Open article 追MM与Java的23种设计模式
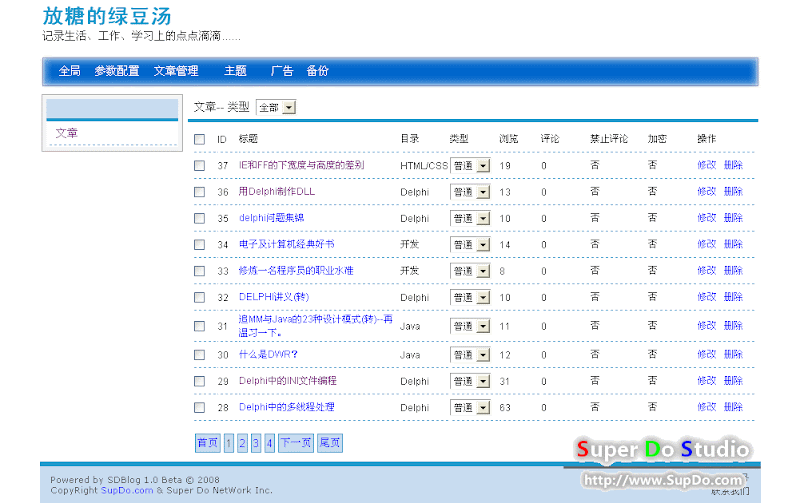 pyautogui.click(x=315, y=325)
